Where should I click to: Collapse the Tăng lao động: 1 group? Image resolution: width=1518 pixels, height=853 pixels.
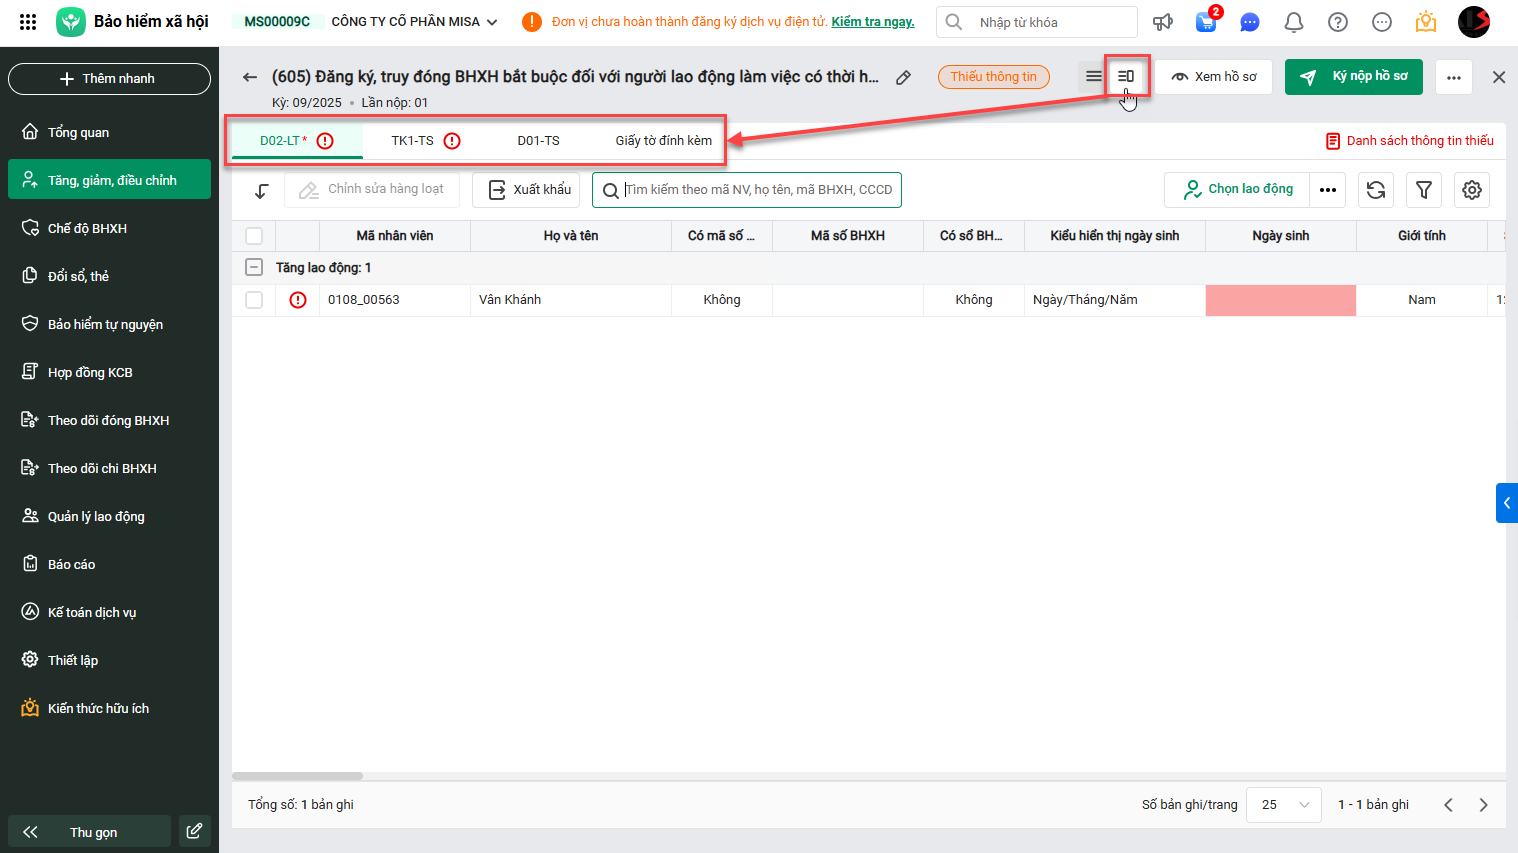(254, 268)
